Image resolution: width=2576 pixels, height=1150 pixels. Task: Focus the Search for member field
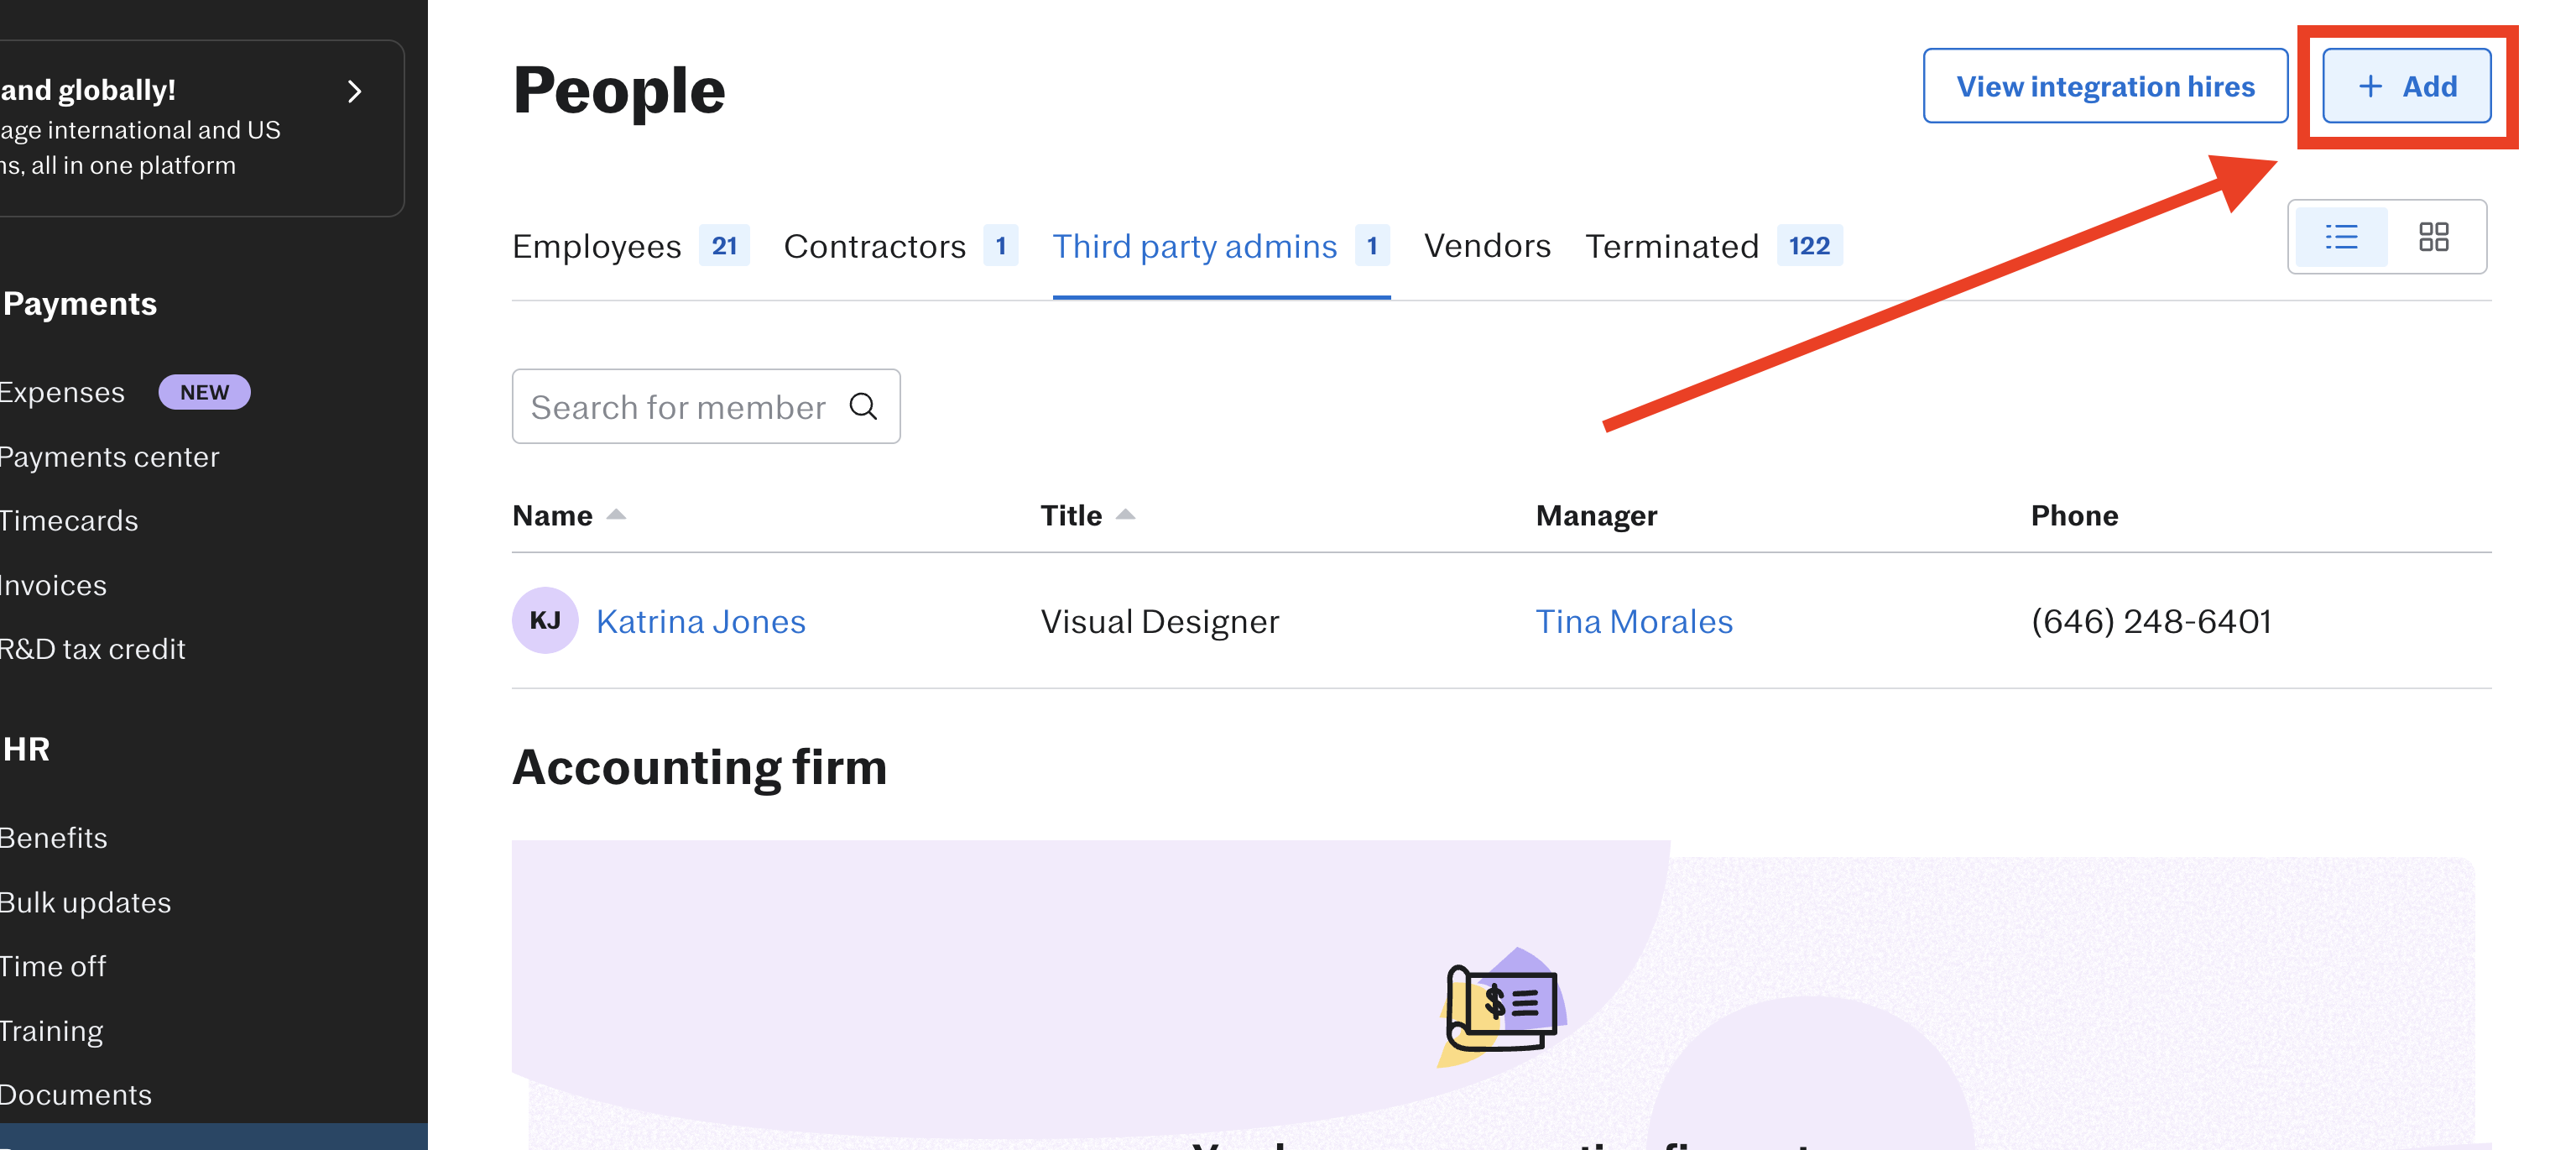(680, 407)
